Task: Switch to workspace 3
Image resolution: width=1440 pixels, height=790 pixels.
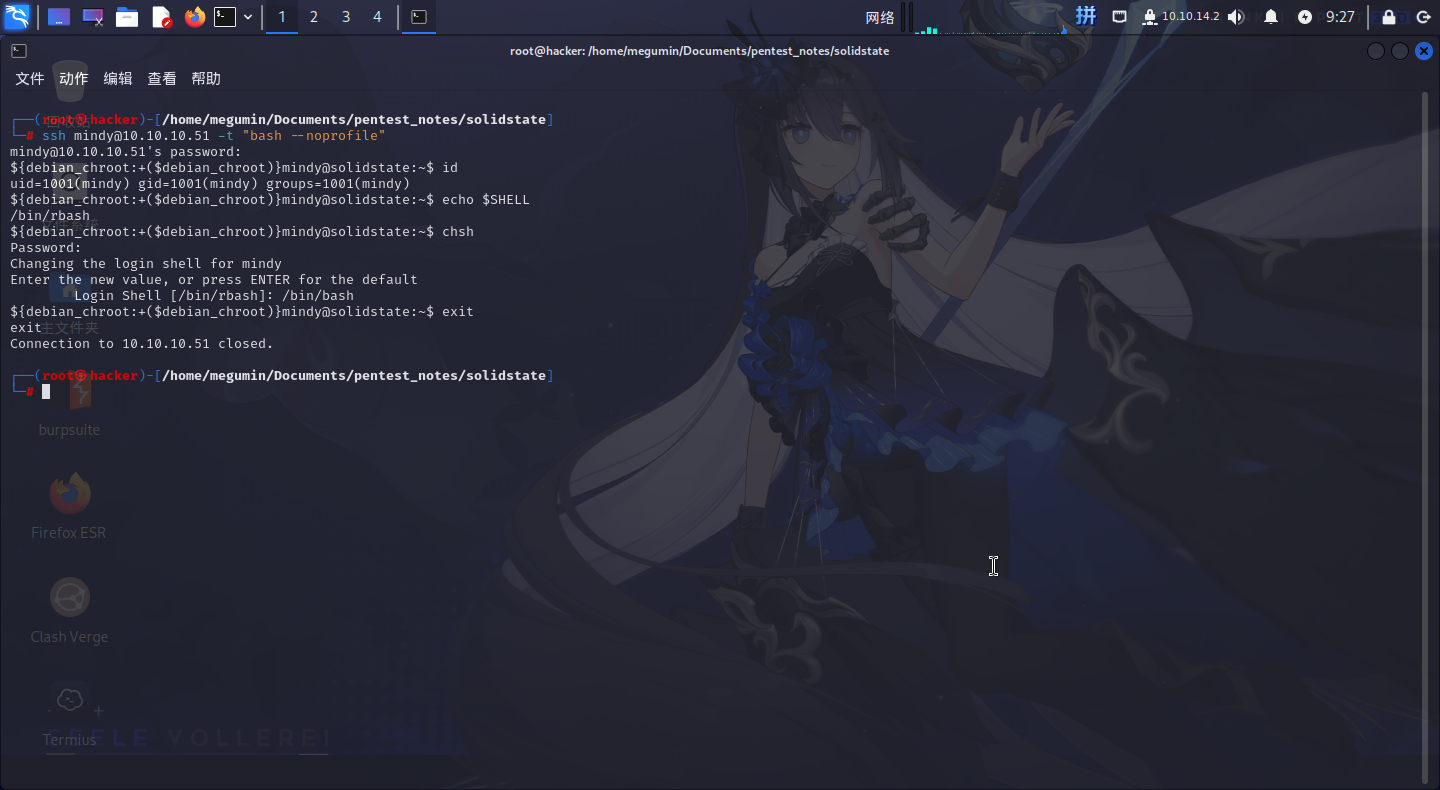Action: click(346, 17)
